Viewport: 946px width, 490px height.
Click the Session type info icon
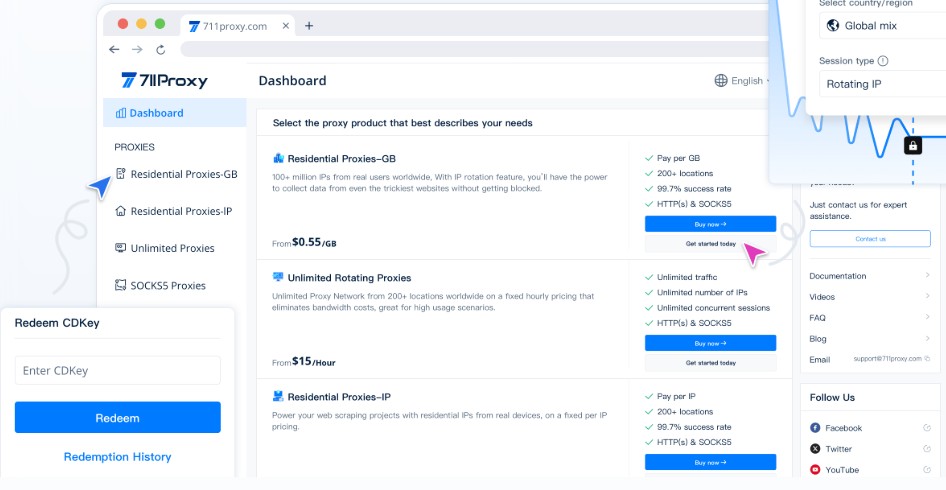[x=883, y=61]
